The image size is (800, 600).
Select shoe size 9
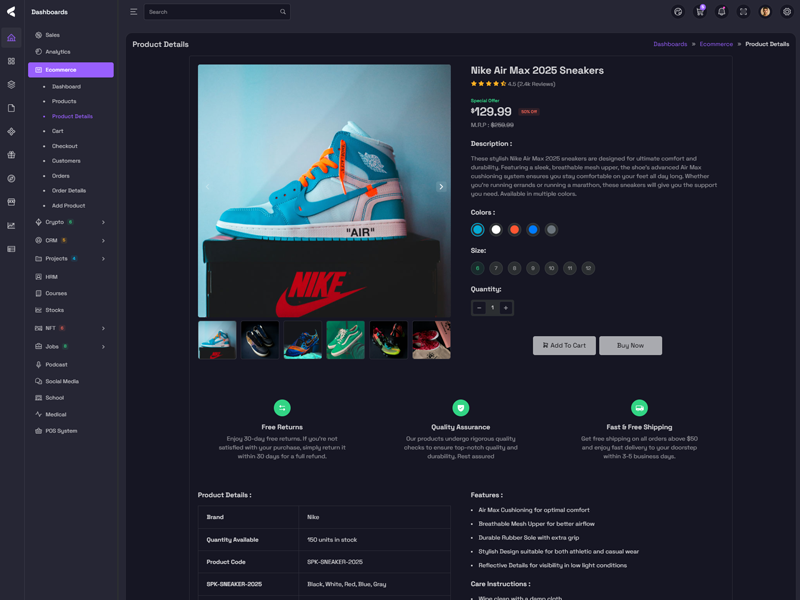pos(533,268)
